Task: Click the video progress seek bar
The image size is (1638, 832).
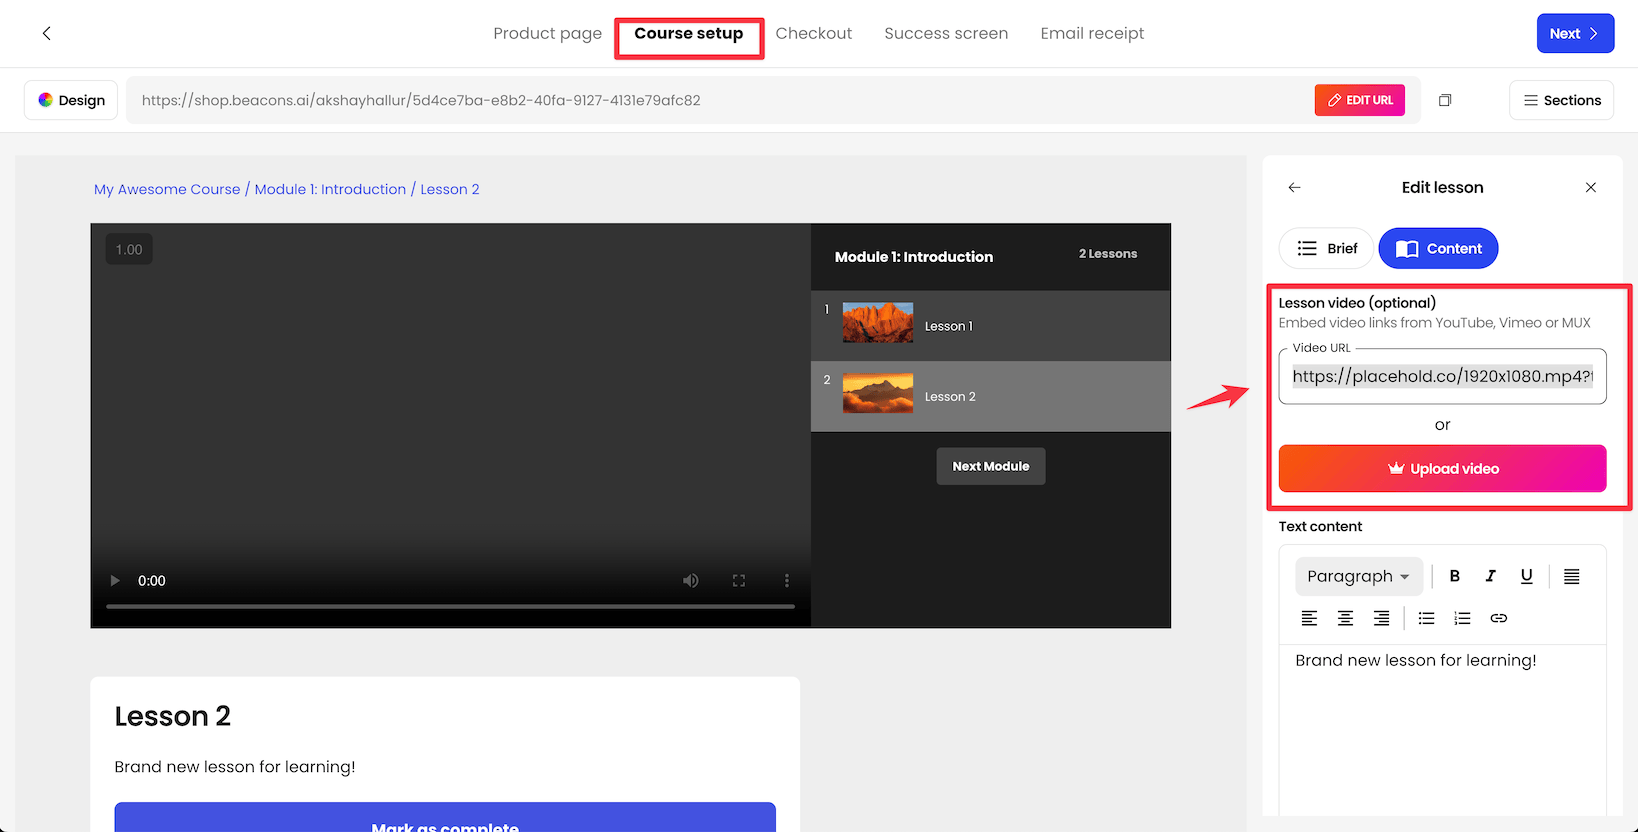Action: pos(450,606)
